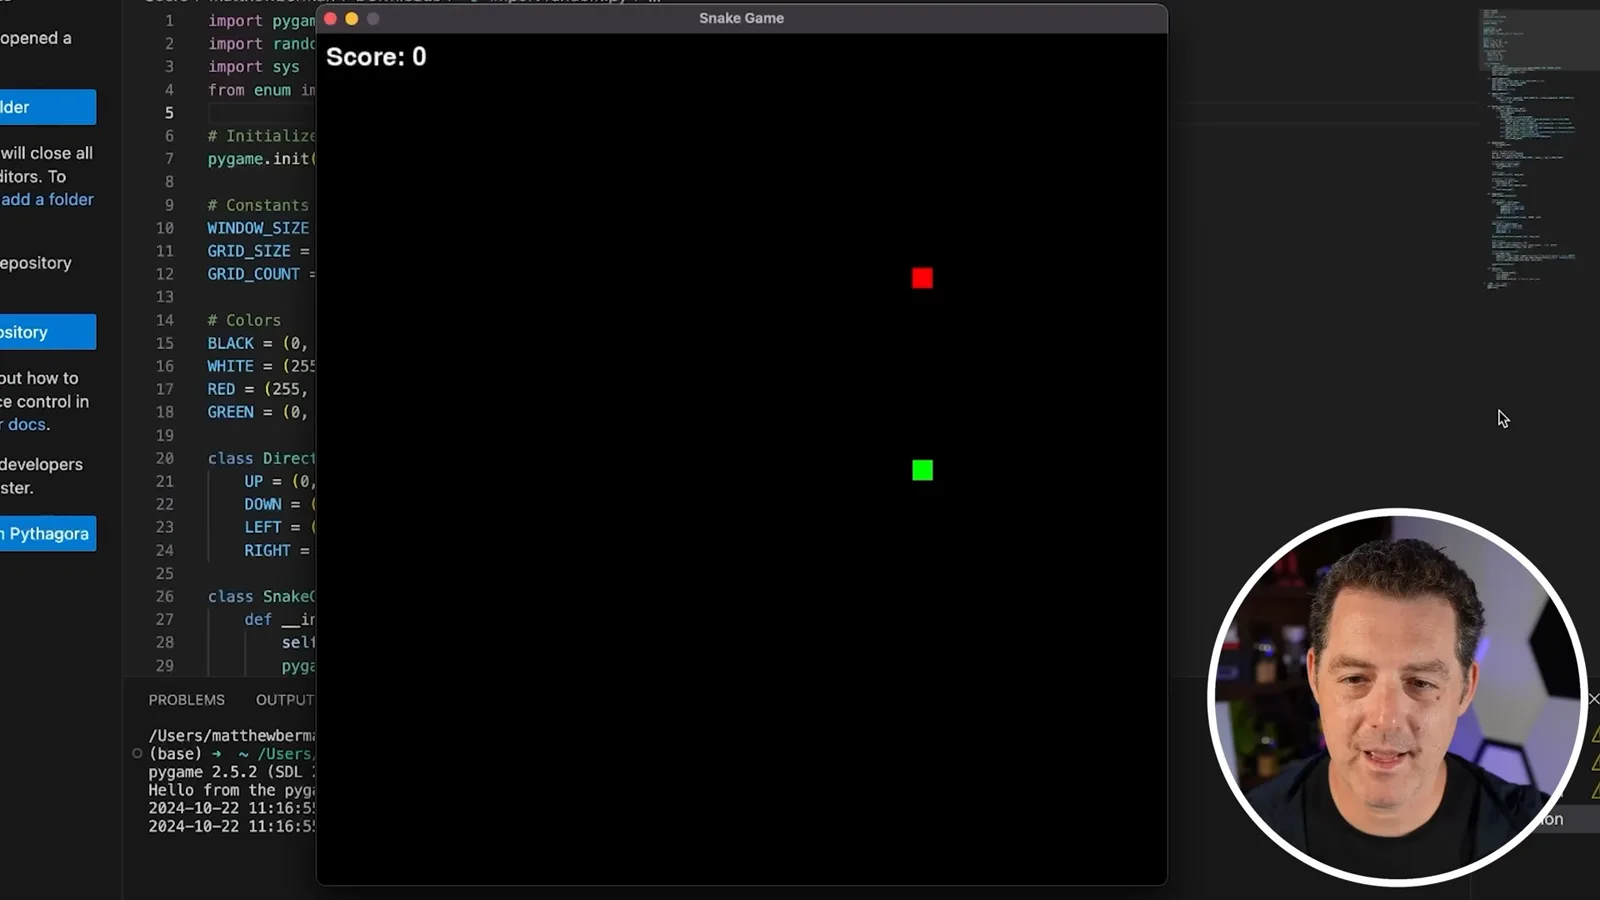The height and width of the screenshot is (900, 1600).
Task: Click the 'pygame 2.5.2 (SDL' terminal line
Action: tap(232, 772)
